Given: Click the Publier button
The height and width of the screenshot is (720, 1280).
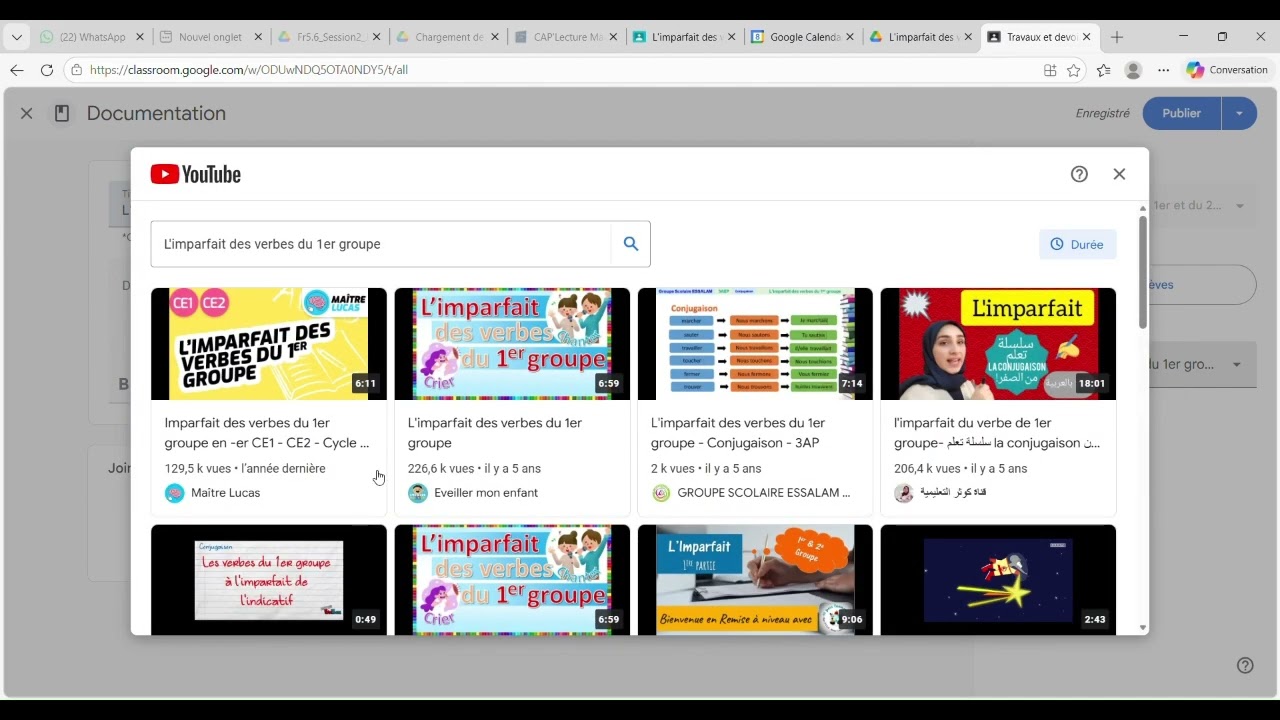Looking at the screenshot, I should click(1181, 113).
